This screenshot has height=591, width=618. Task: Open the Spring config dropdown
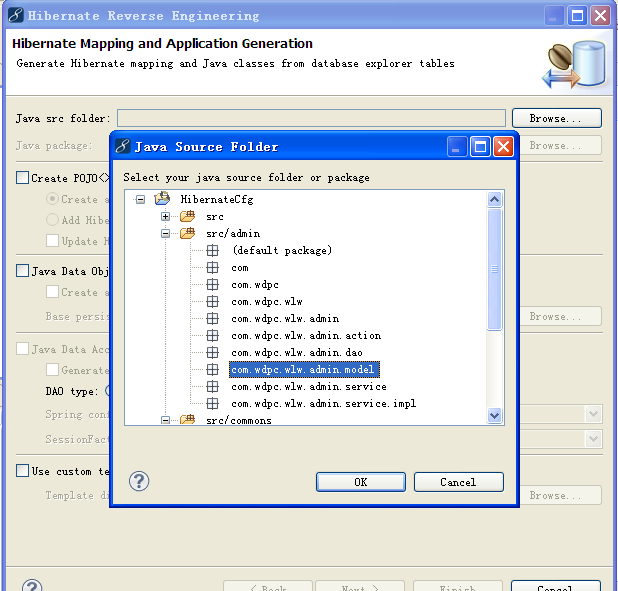pos(594,414)
